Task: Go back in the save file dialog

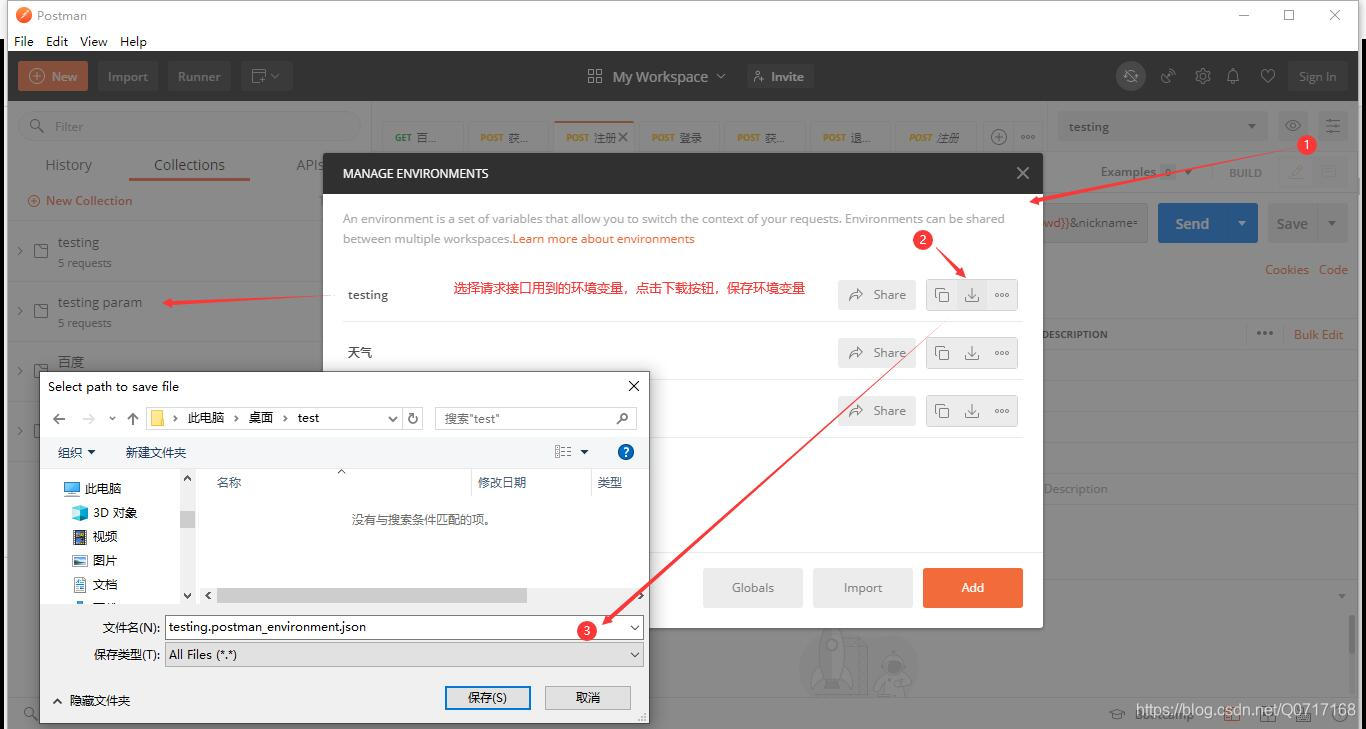Action: pyautogui.click(x=59, y=419)
